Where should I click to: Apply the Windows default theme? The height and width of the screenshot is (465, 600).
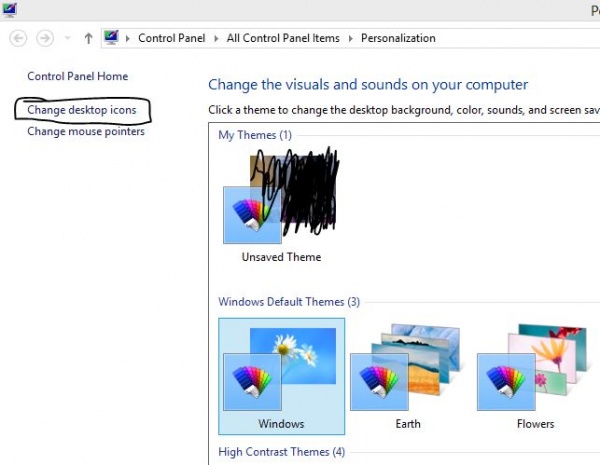pyautogui.click(x=281, y=376)
